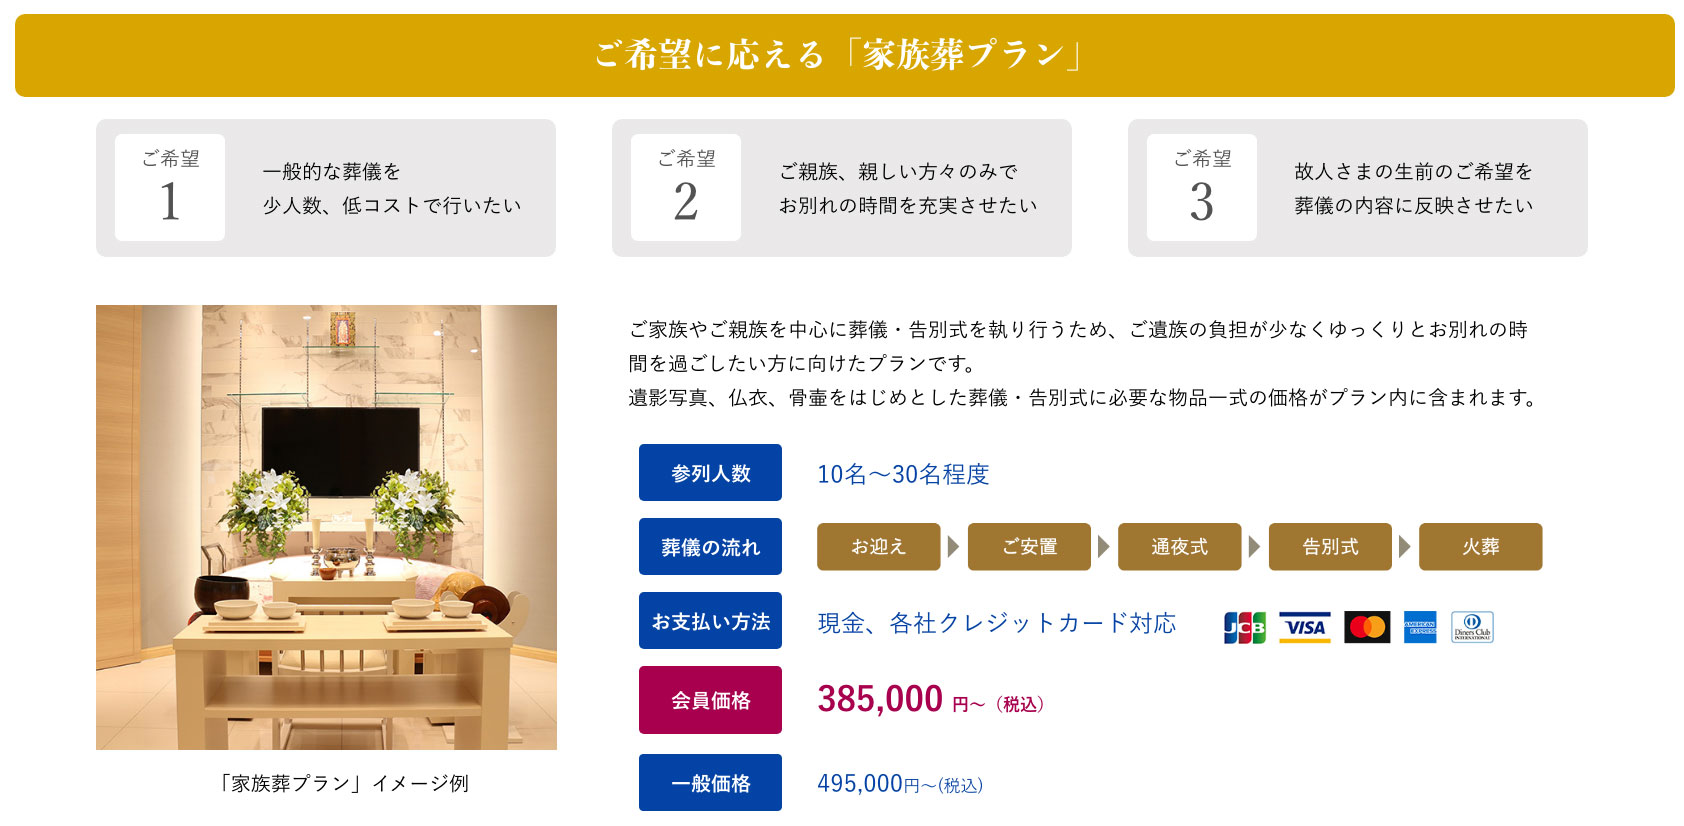Viewport: 1684px width, 826px height.
Task: Click the arrow between 通夜式 and 告別式
Action: pos(1255,547)
